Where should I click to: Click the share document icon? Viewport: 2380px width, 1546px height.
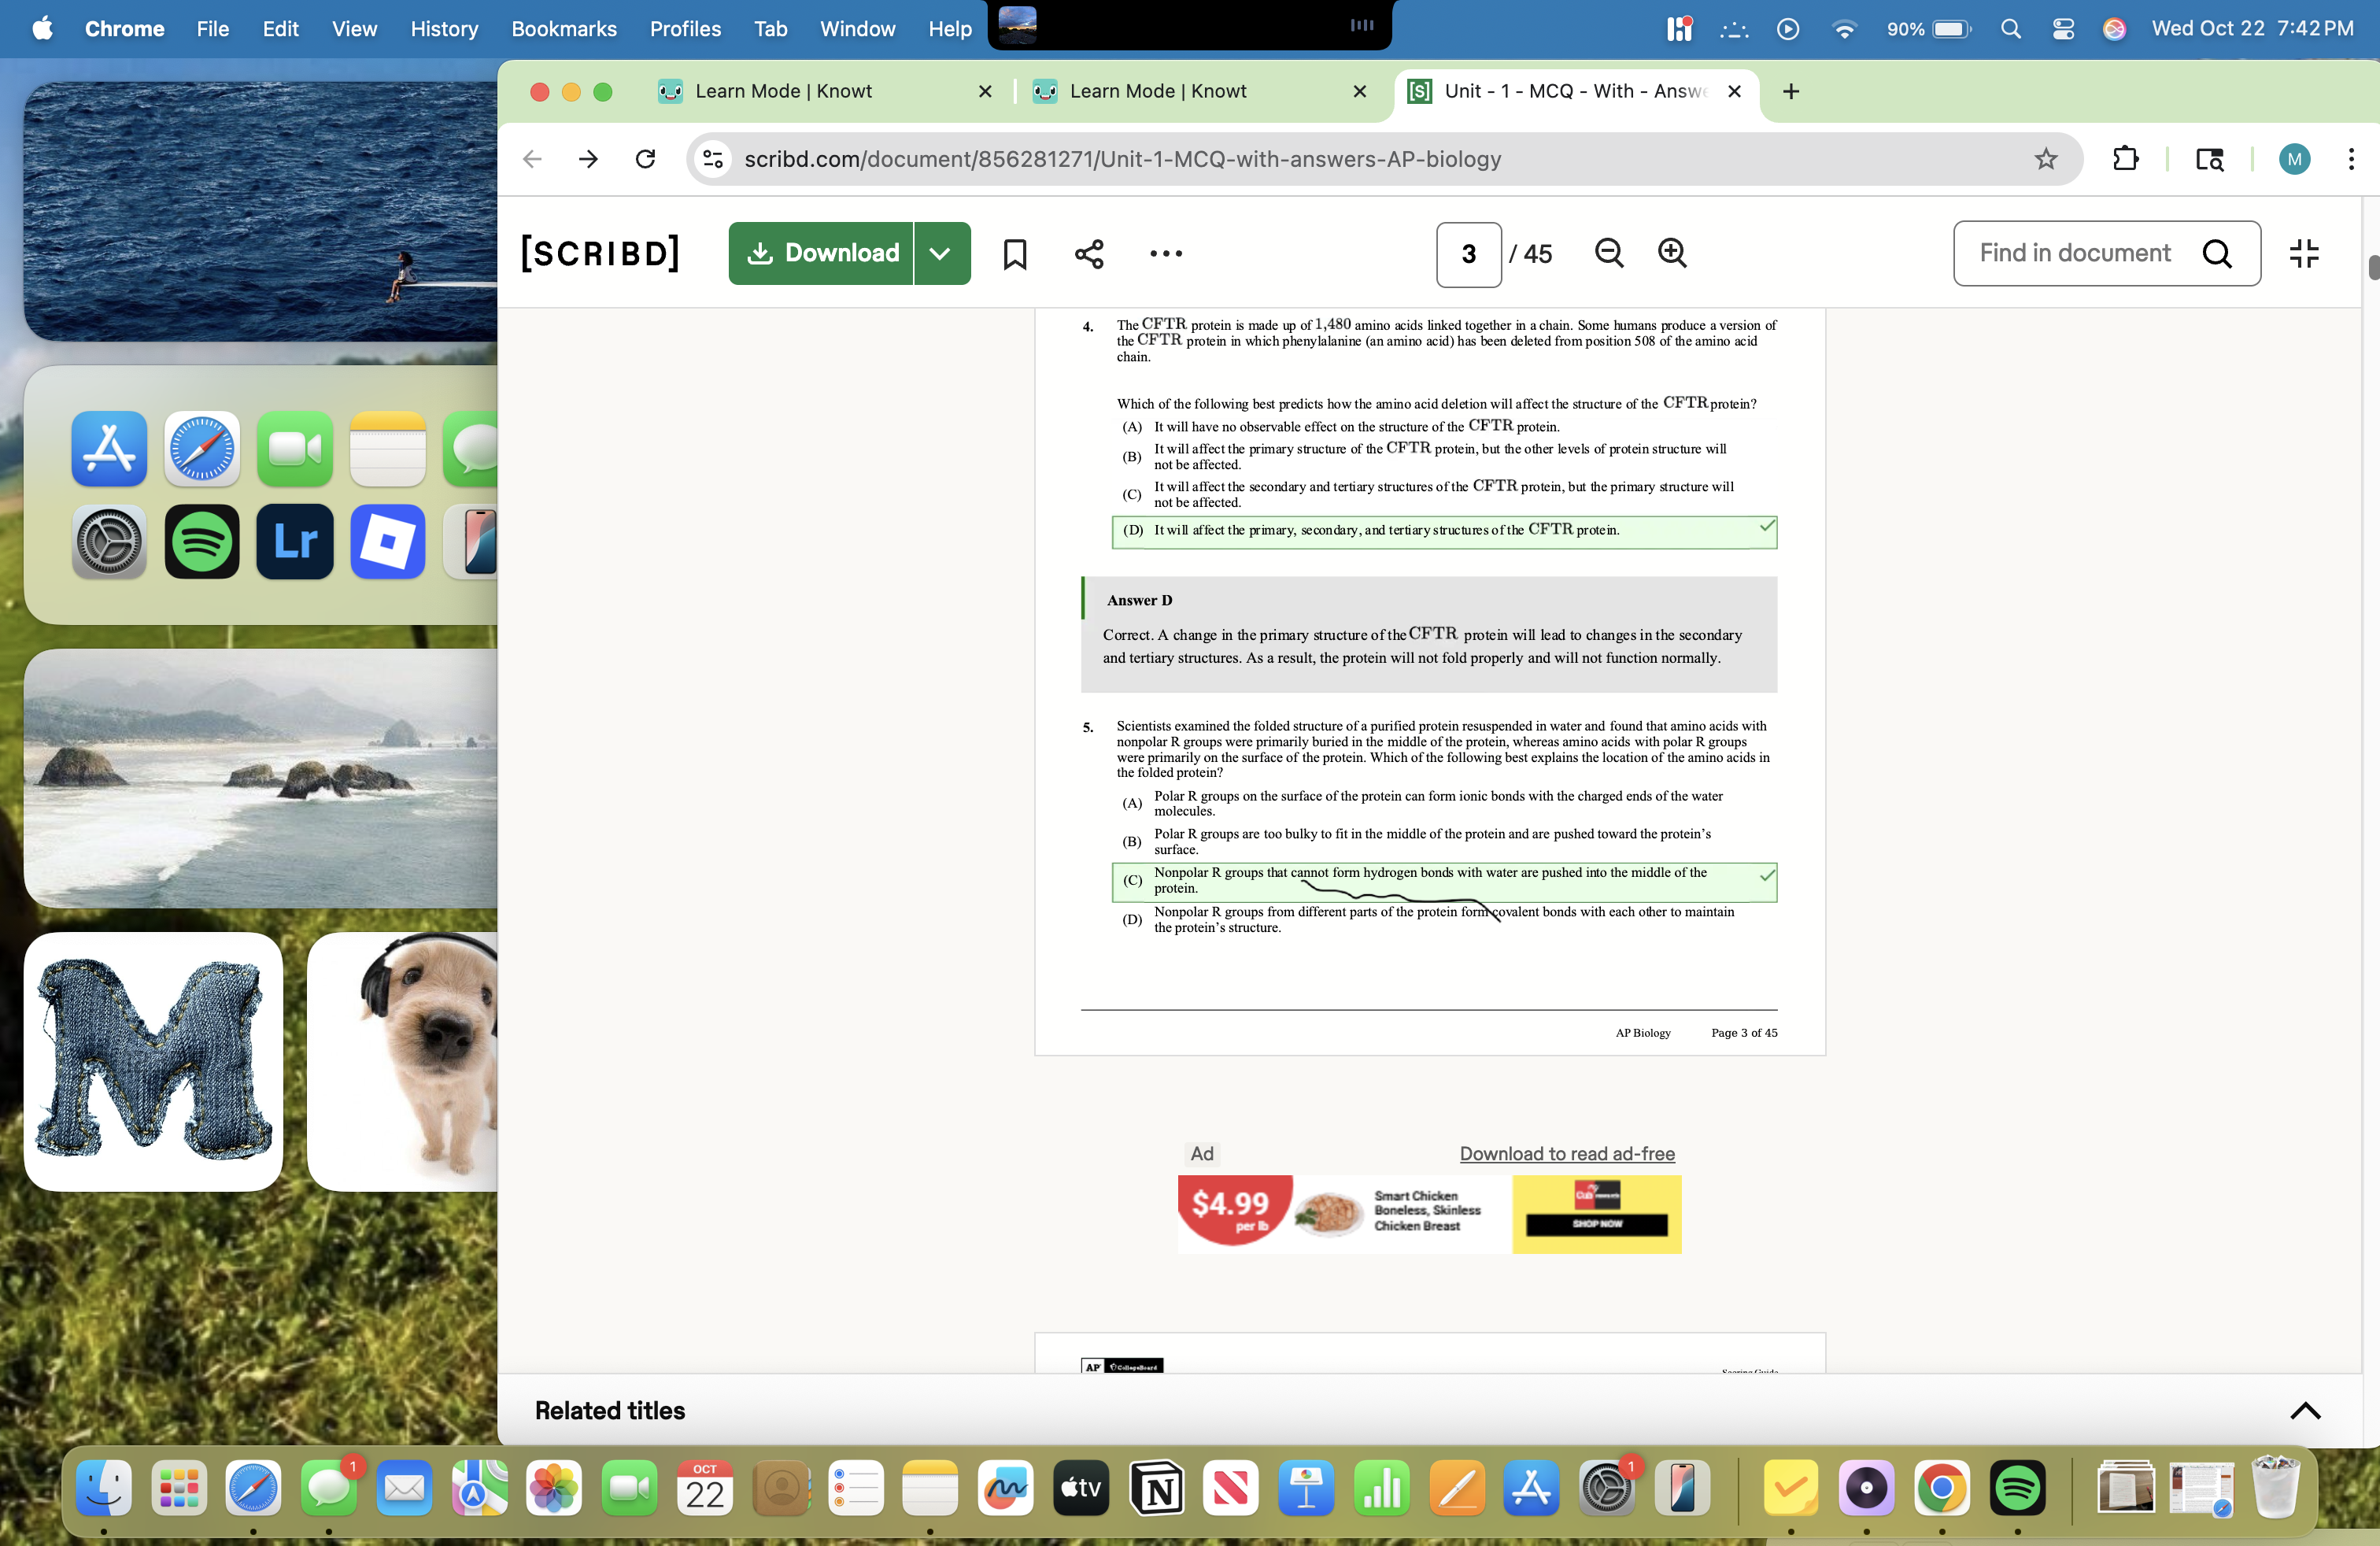pos(1089,254)
